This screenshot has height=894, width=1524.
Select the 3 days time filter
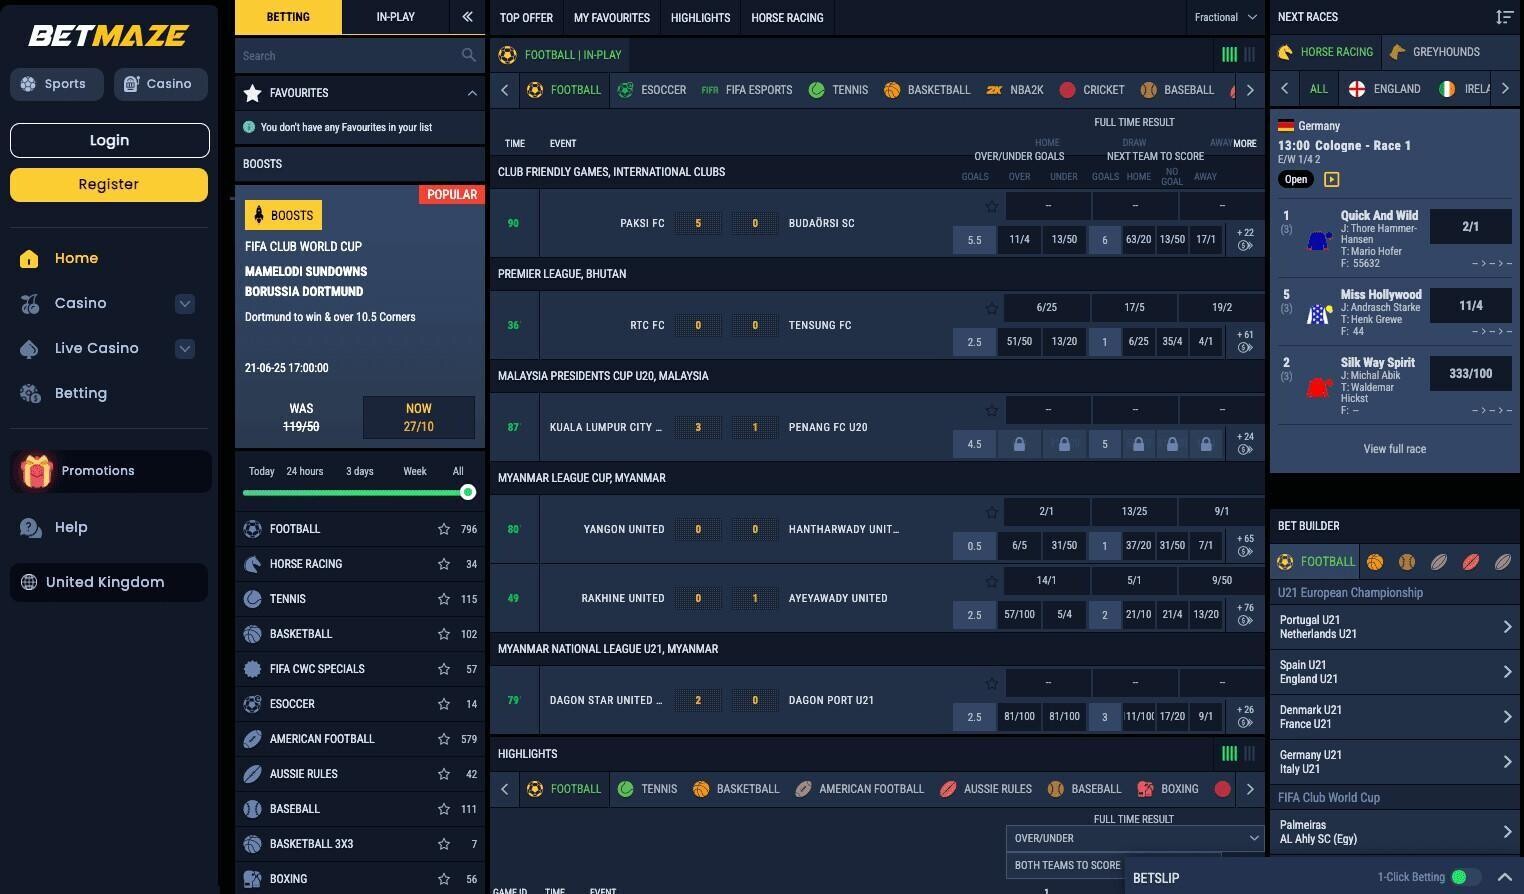click(x=360, y=471)
